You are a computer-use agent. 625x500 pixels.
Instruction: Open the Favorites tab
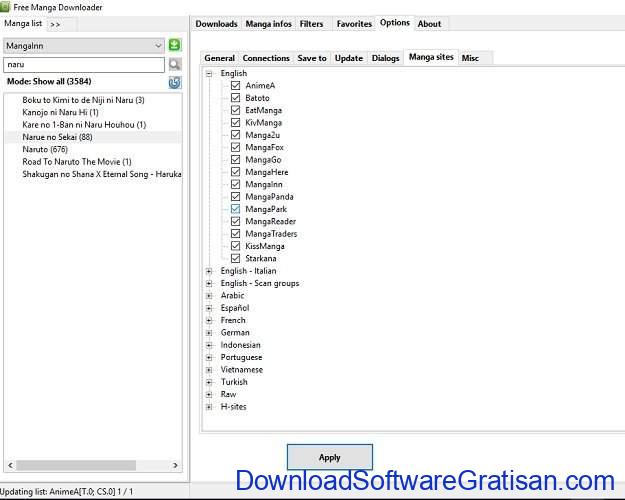354,24
